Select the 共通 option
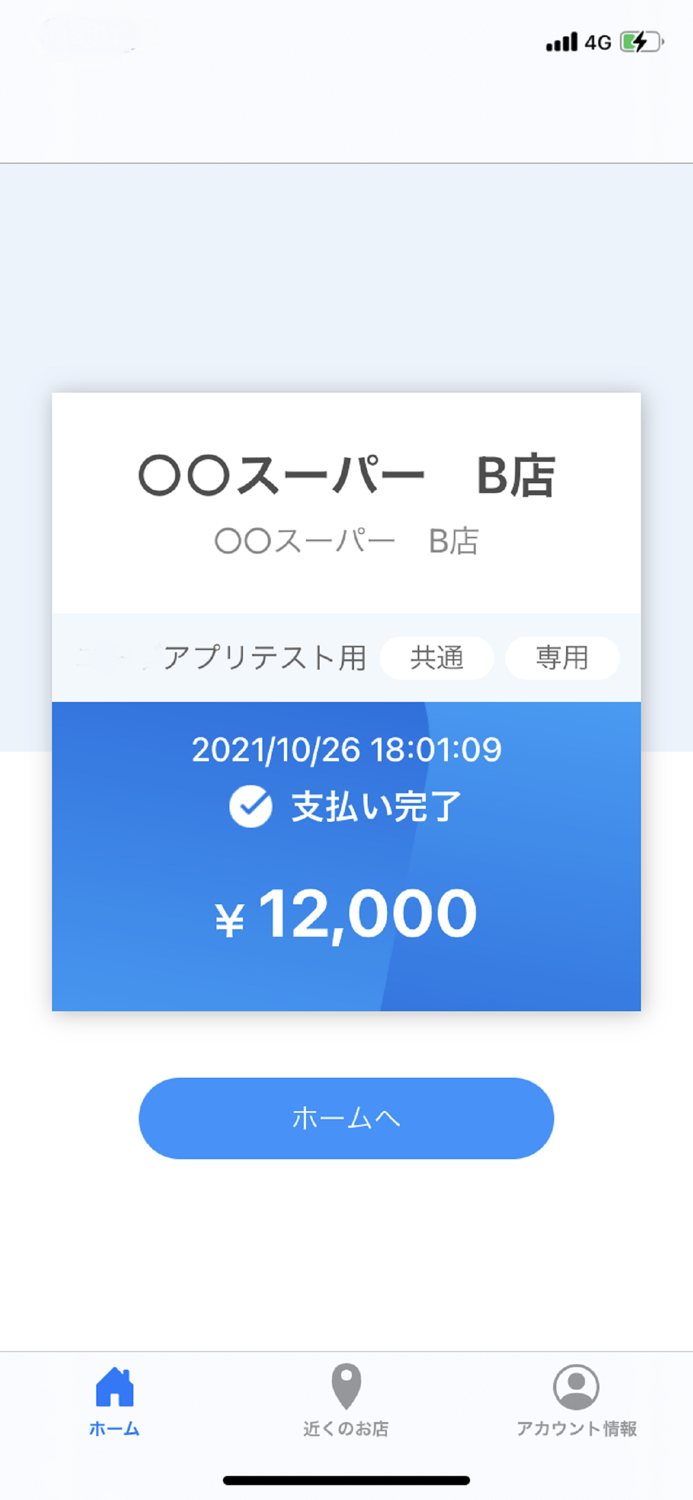This screenshot has height=1500, width=693. (x=437, y=658)
